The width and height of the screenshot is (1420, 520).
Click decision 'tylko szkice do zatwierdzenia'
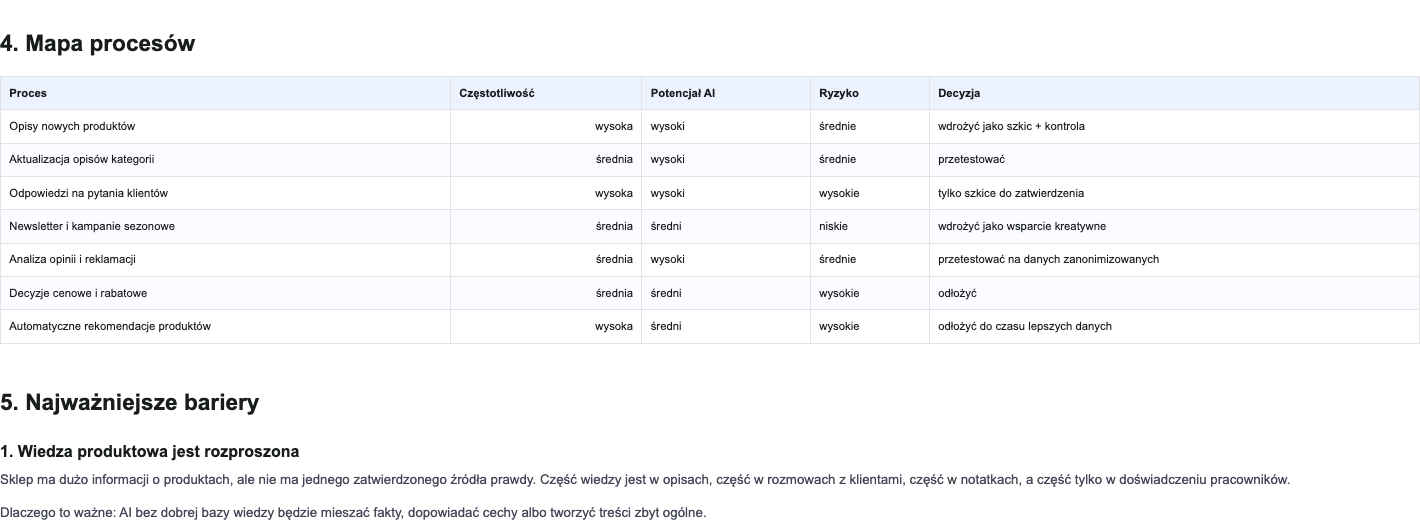pos(1011,193)
